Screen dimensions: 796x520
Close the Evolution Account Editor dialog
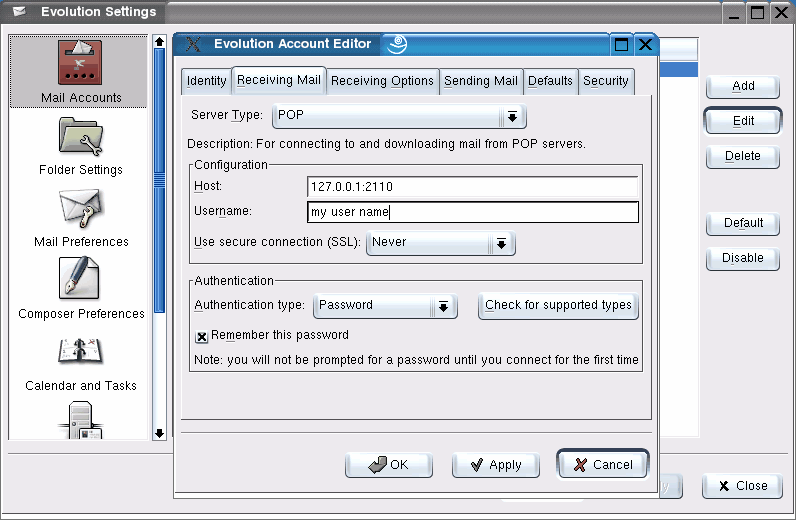point(645,45)
